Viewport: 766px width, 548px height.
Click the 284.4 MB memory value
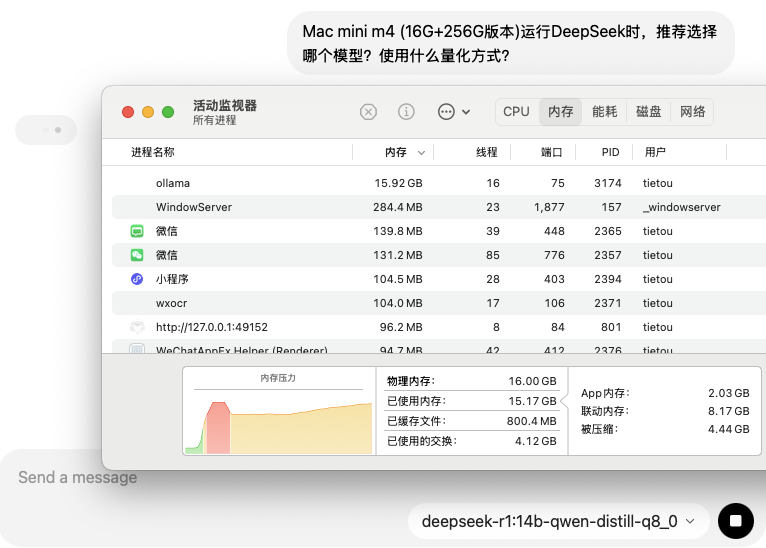[x=398, y=207]
